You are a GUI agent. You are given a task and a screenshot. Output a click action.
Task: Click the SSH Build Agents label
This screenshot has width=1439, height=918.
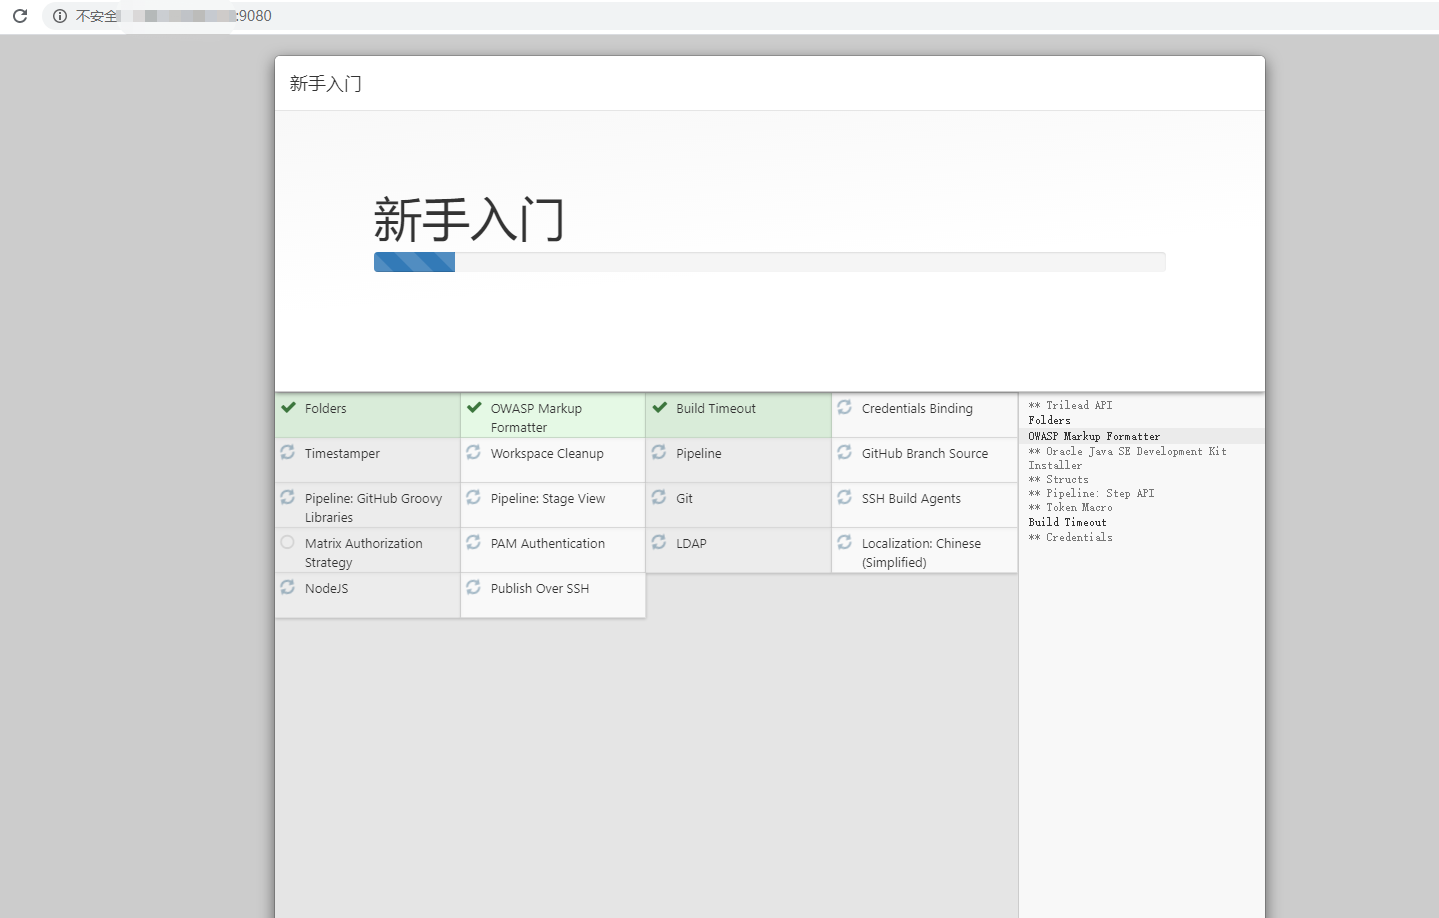click(x=911, y=499)
